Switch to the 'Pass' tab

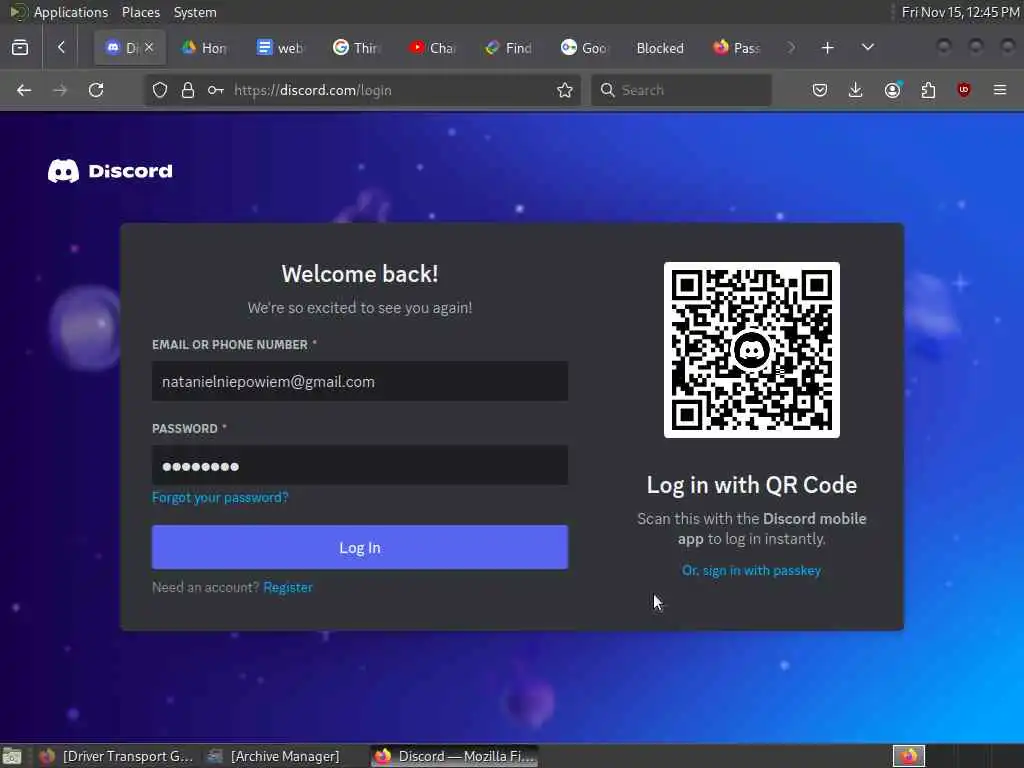[736, 48]
